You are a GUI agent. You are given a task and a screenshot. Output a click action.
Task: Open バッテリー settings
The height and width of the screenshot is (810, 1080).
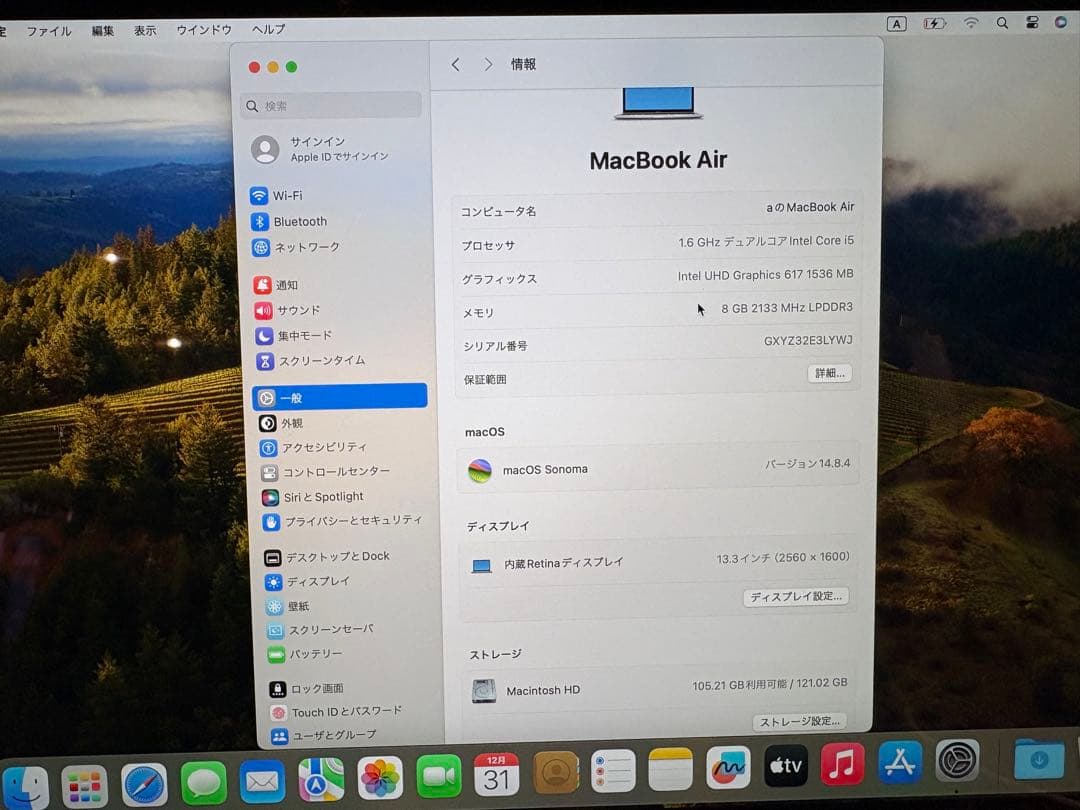tap(305, 654)
